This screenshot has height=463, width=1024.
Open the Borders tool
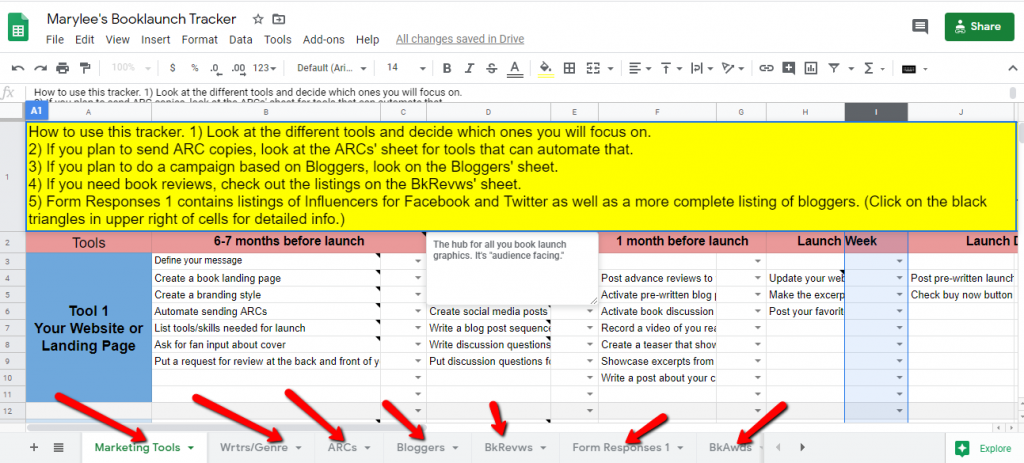point(569,68)
